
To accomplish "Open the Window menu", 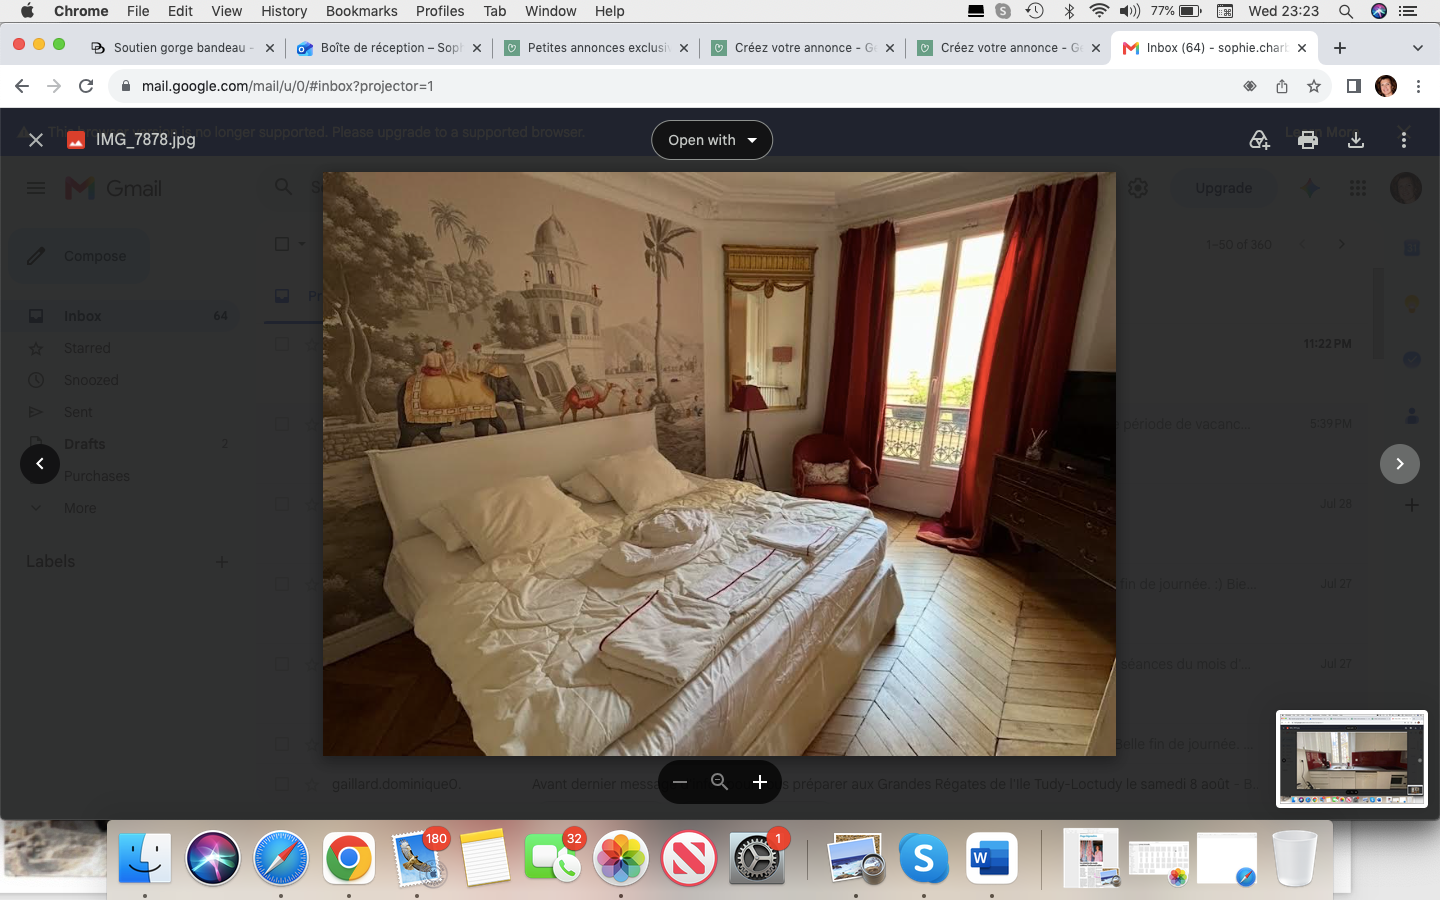I will [x=550, y=11].
